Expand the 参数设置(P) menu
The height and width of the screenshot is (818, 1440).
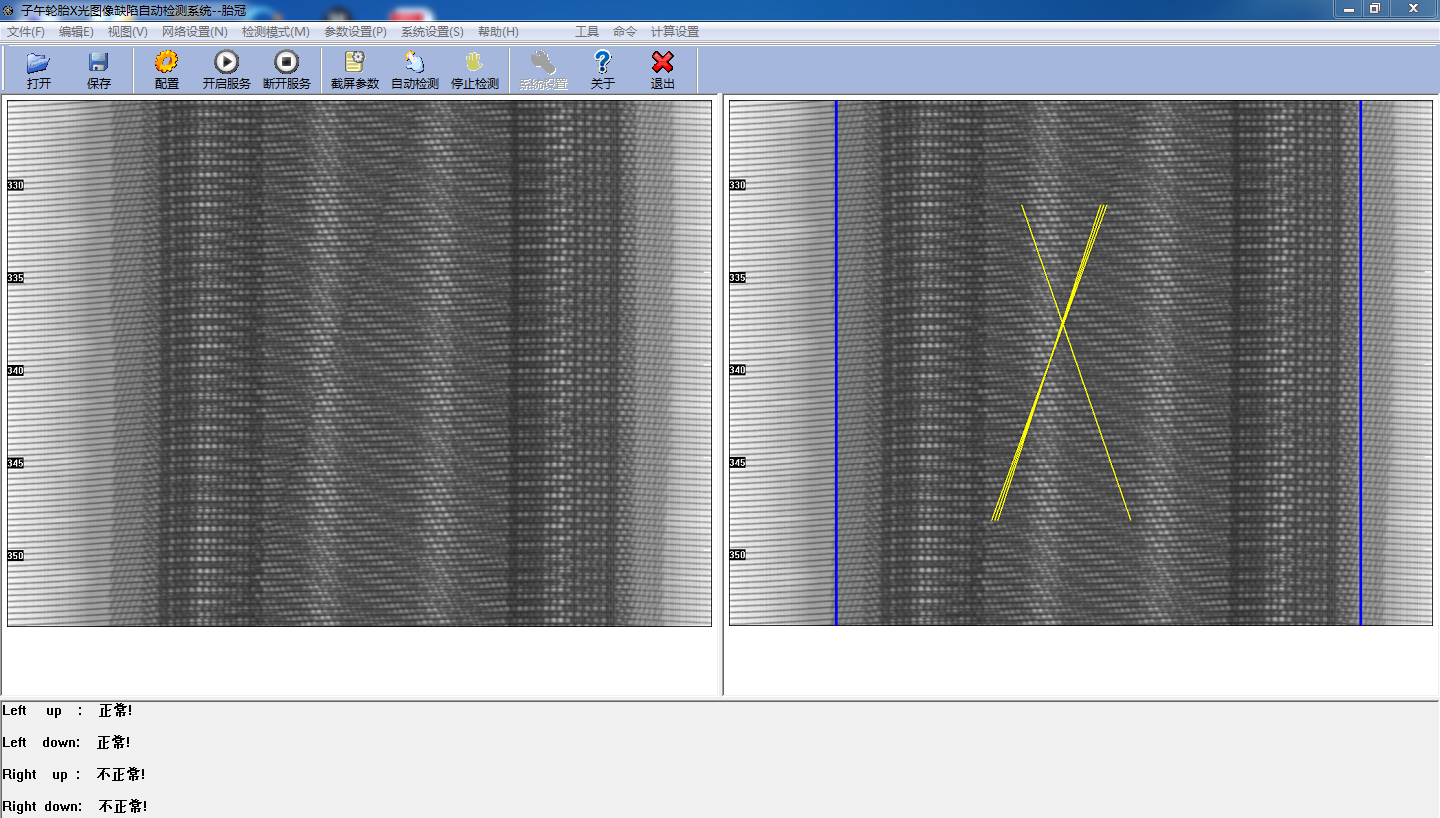click(x=355, y=32)
